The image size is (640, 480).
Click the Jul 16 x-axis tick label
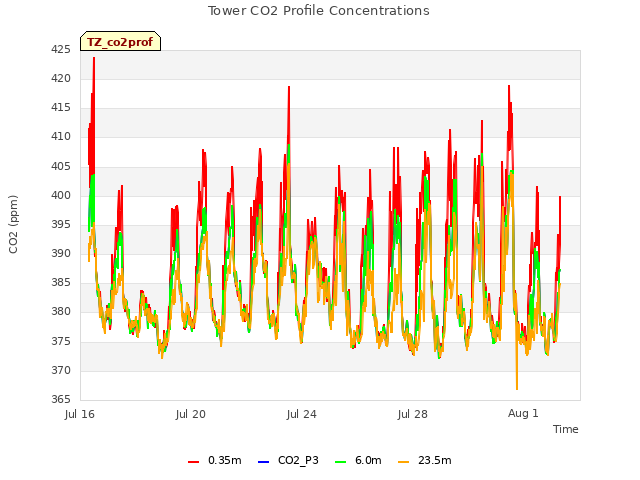[79, 414]
